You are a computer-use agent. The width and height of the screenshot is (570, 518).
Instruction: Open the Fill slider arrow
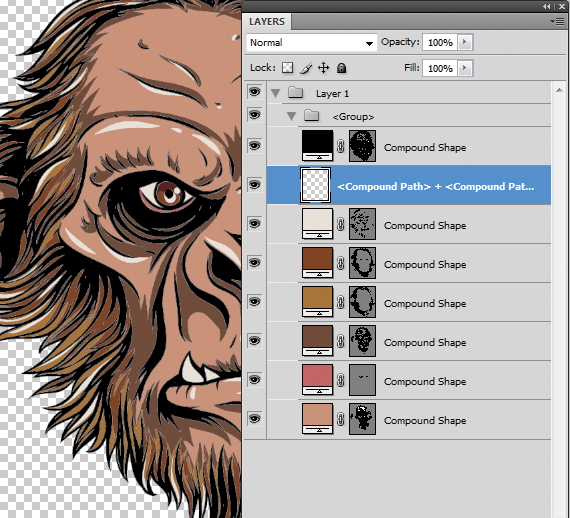point(465,68)
